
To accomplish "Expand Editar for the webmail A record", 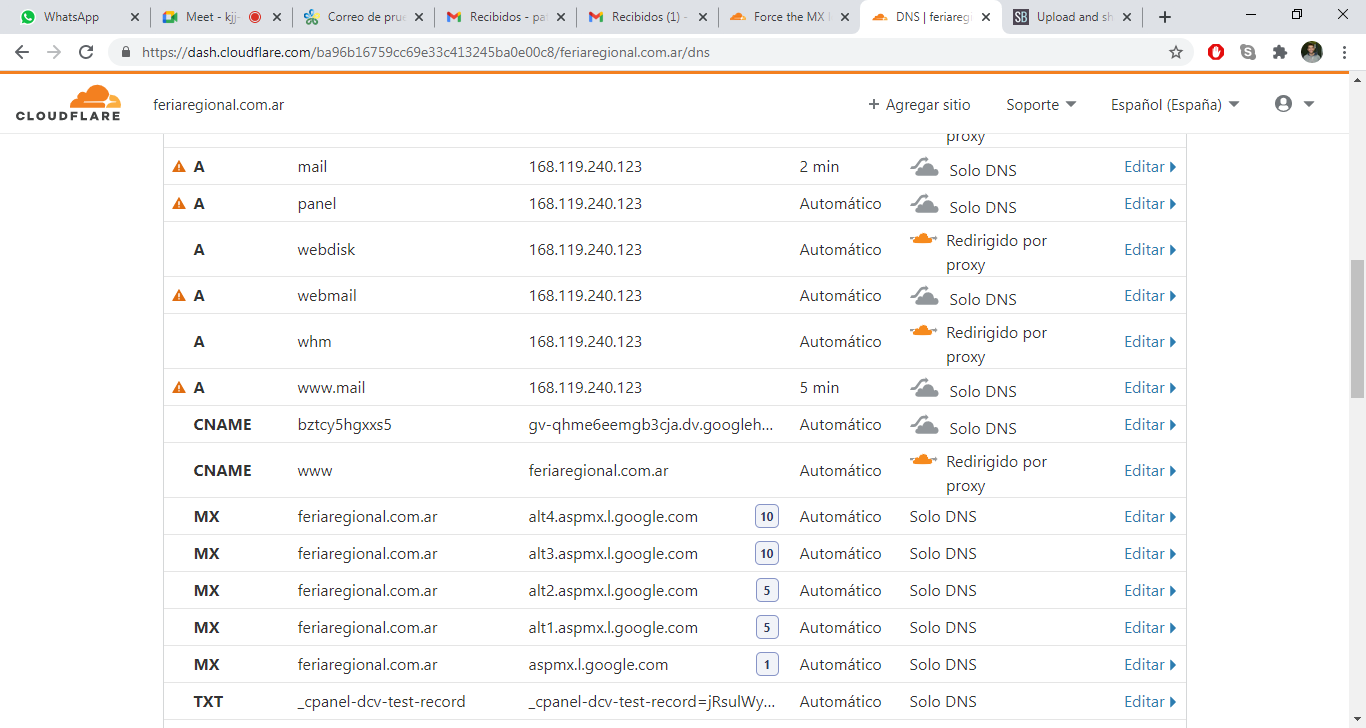I will (x=1150, y=296).
